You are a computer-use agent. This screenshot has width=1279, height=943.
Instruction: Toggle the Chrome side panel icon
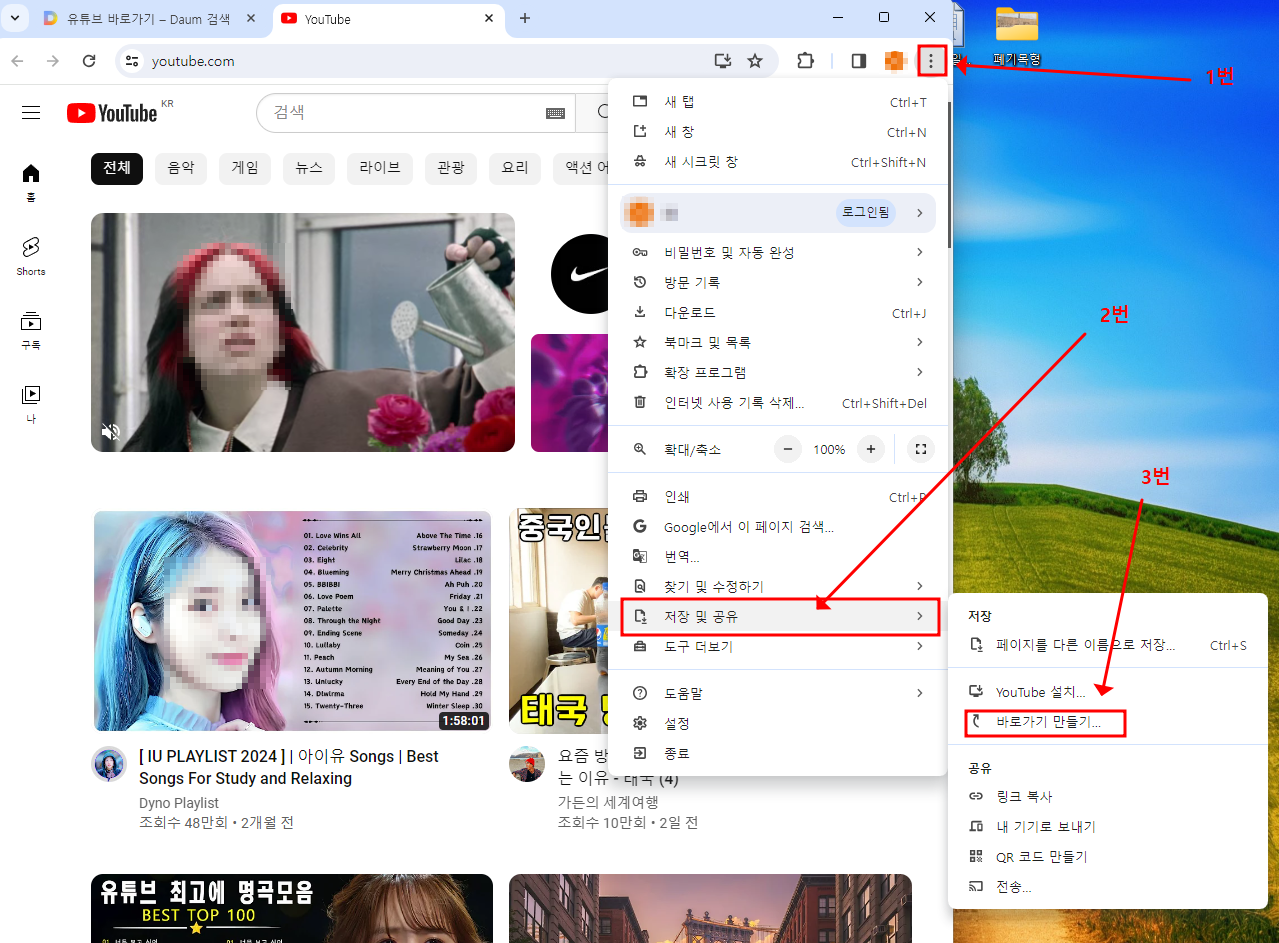858,61
